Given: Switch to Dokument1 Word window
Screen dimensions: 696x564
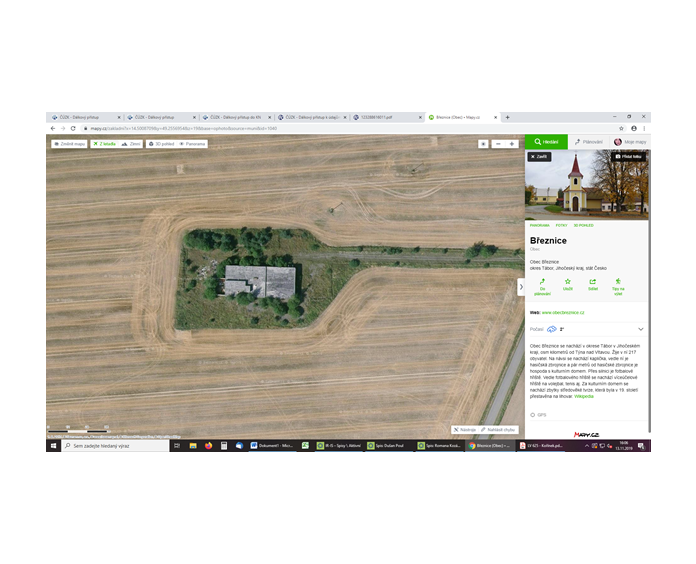Looking at the screenshot, I should pyautogui.click(x=271, y=446).
